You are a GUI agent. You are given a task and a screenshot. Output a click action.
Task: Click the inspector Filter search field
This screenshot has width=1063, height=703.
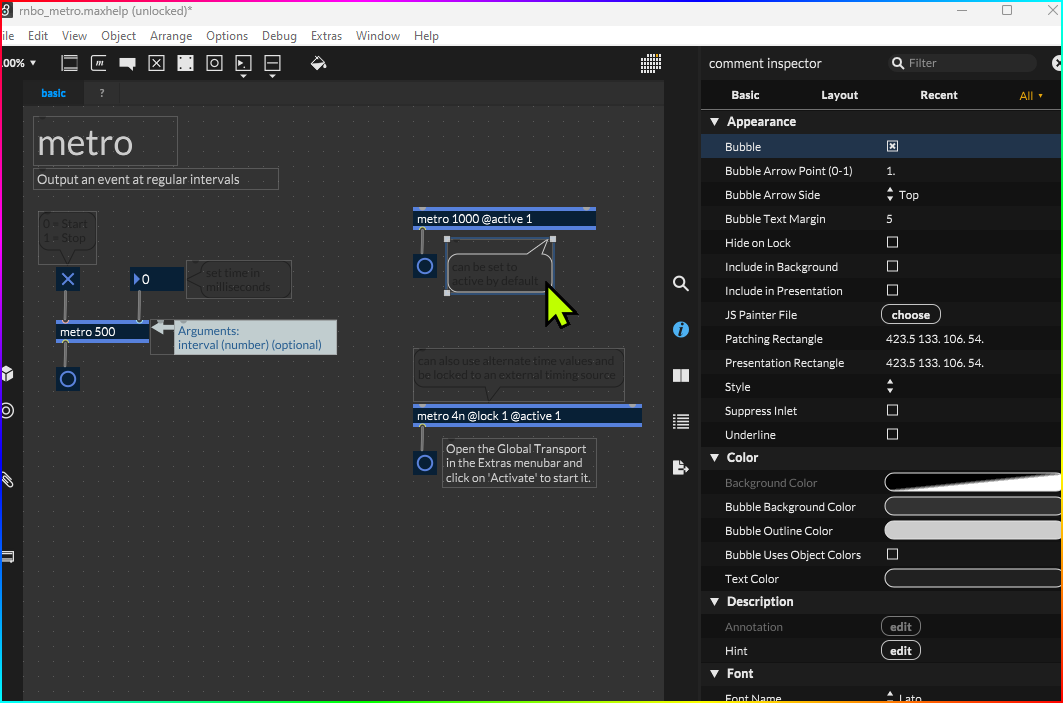click(963, 63)
